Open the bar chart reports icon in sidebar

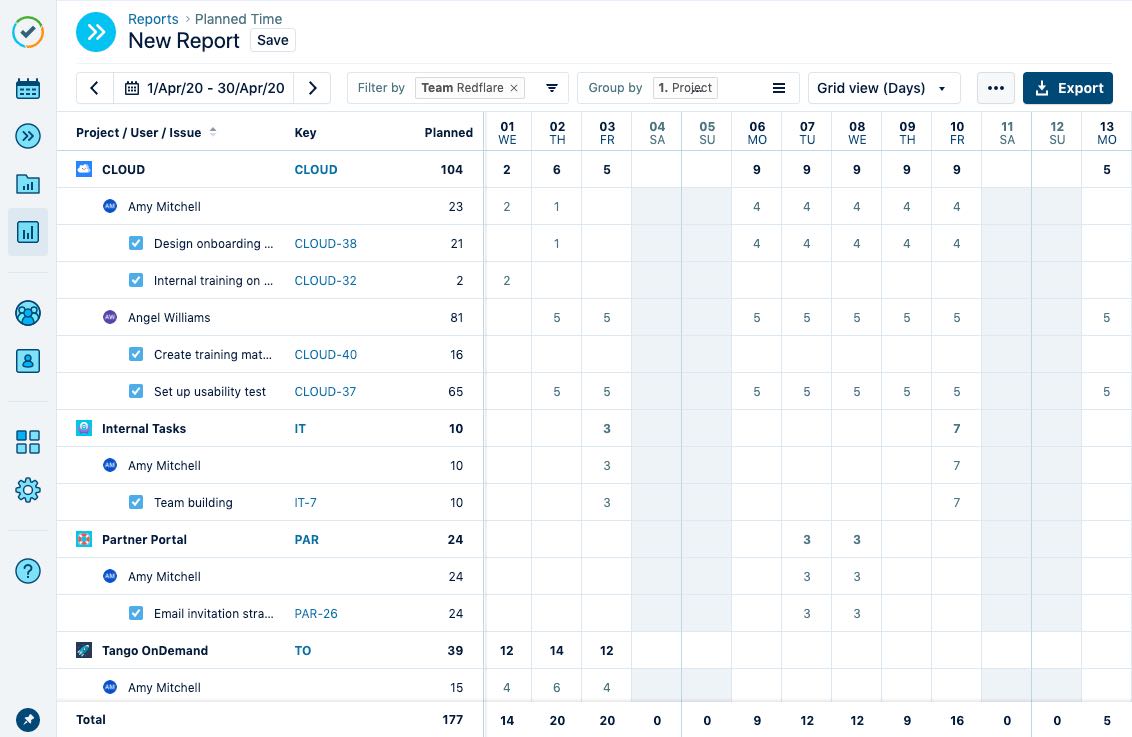[28, 233]
